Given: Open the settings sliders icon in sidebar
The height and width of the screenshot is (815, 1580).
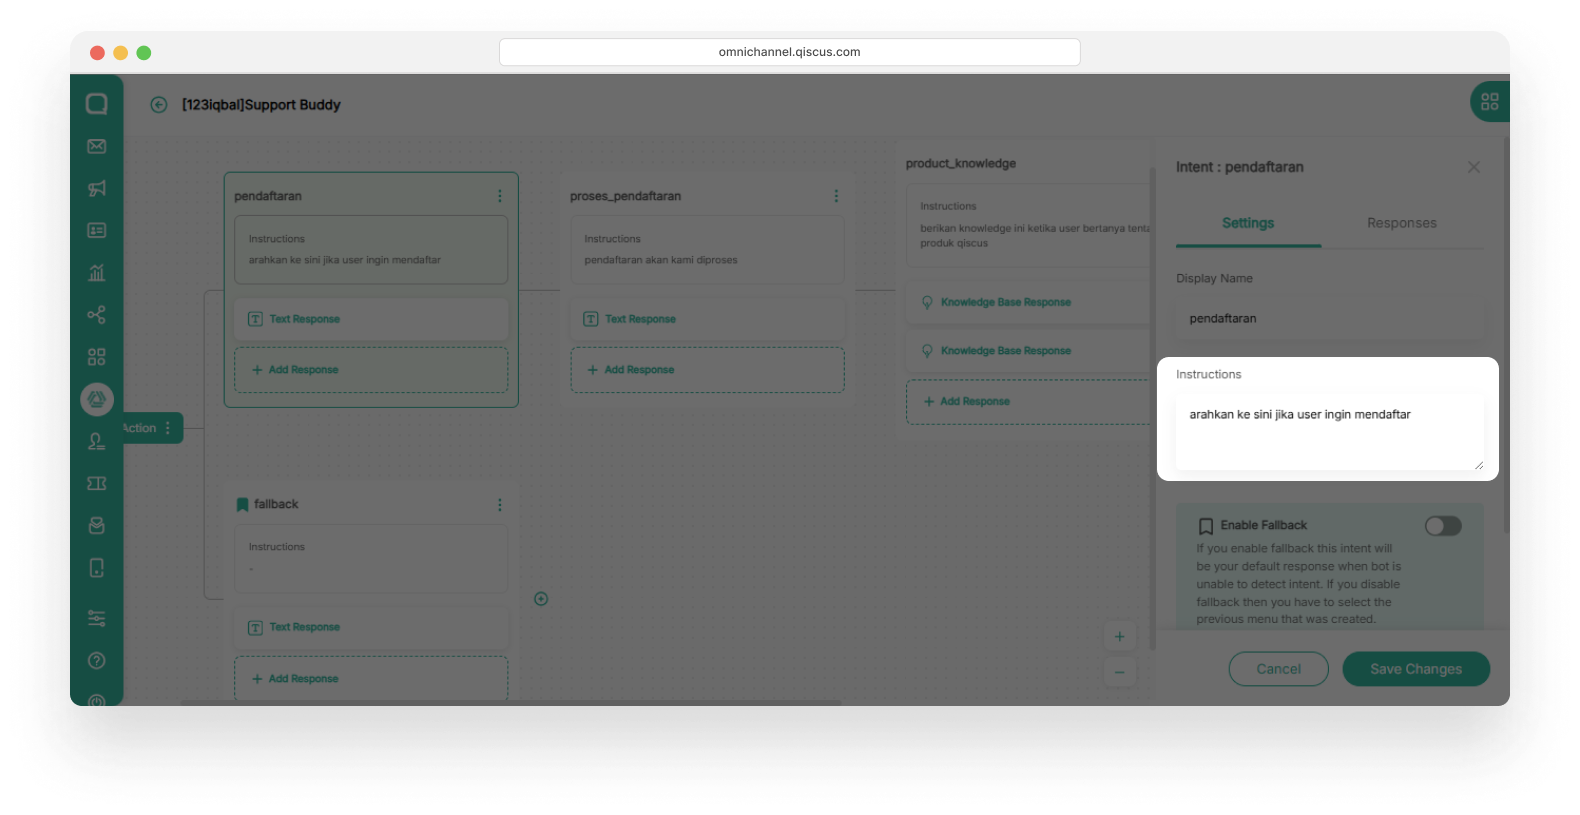Looking at the screenshot, I should (x=97, y=618).
